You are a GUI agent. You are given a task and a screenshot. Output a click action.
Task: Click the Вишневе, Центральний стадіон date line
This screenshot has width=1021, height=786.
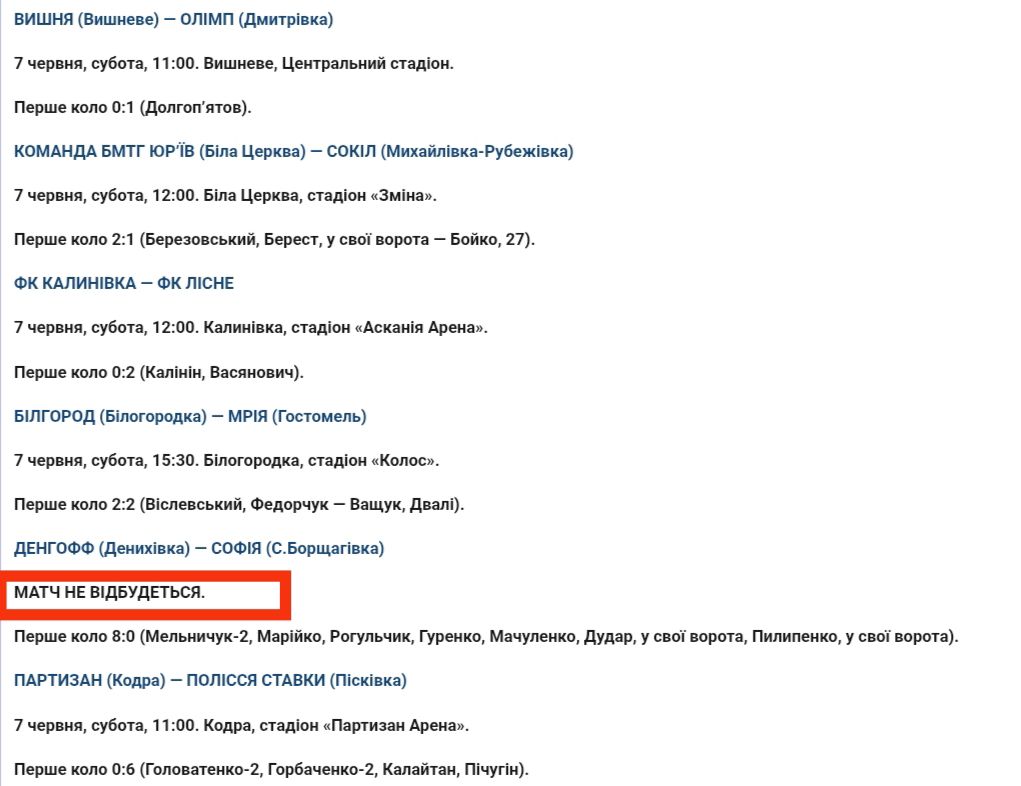tap(234, 64)
